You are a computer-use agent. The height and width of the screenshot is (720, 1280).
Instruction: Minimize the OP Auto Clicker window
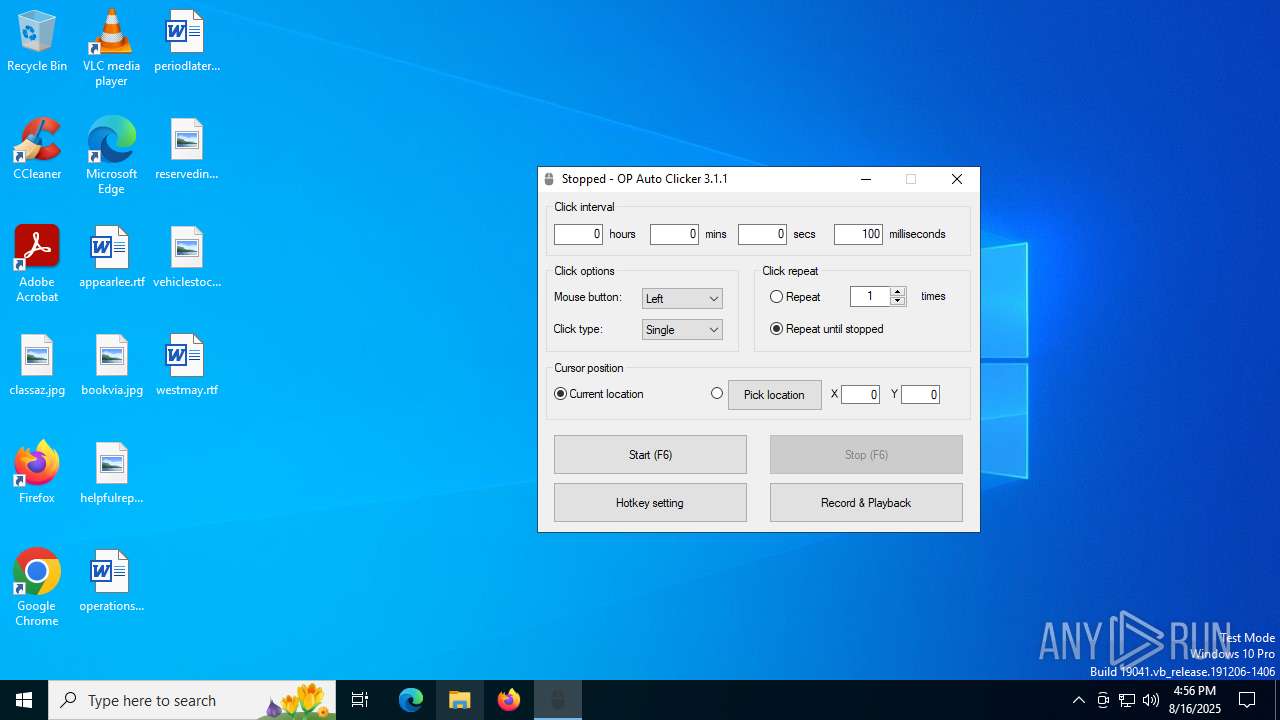pyautogui.click(x=866, y=179)
